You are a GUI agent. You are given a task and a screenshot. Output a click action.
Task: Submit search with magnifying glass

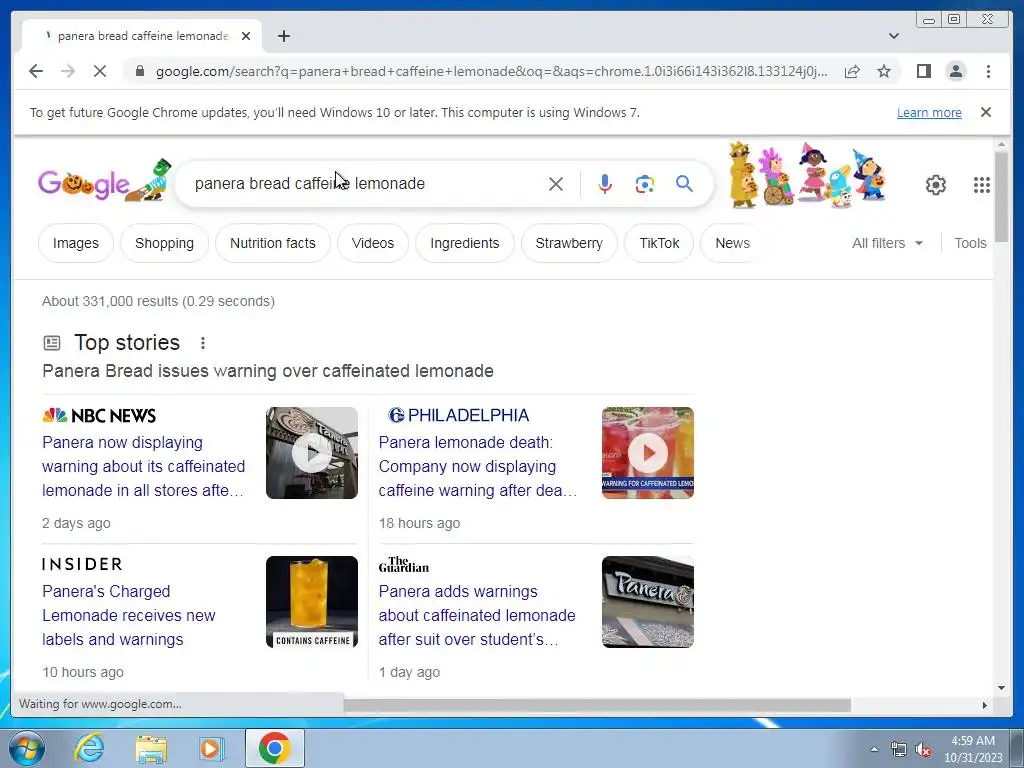tap(684, 184)
